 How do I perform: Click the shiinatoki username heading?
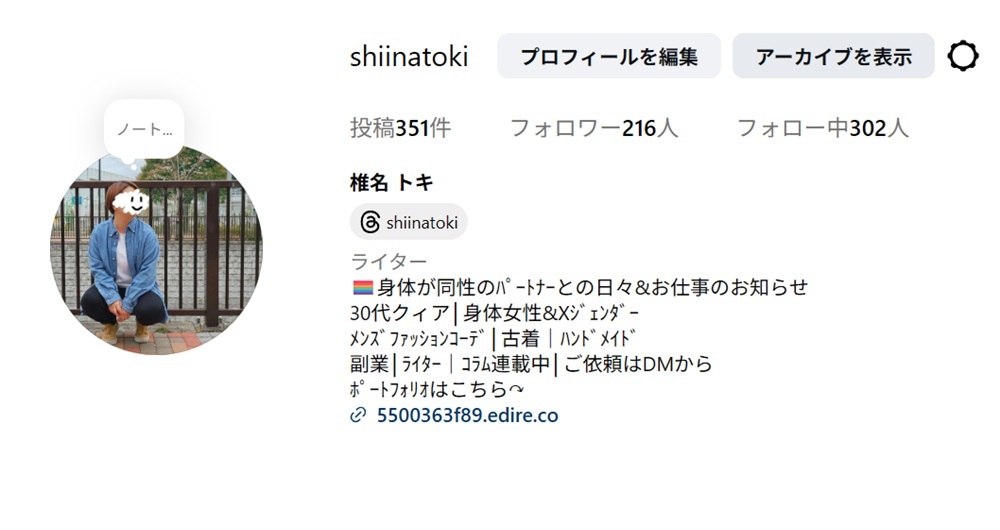click(x=409, y=56)
